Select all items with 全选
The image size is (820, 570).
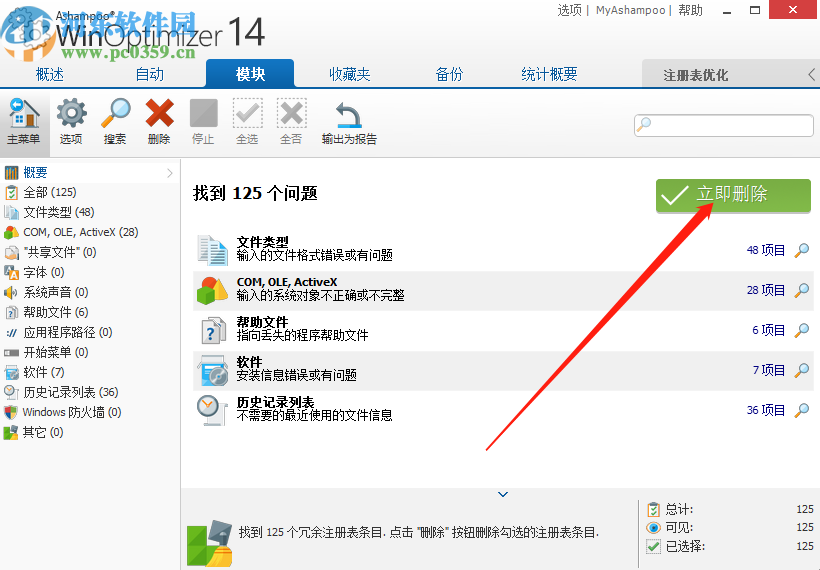tap(247, 122)
